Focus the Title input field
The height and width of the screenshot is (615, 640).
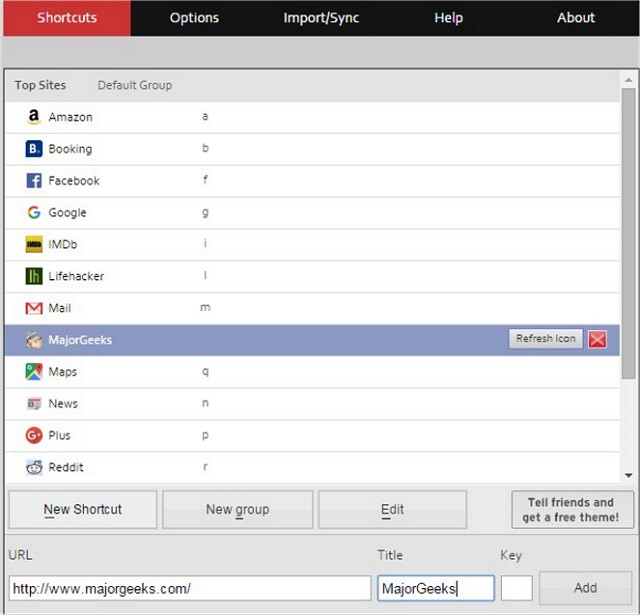point(436,588)
